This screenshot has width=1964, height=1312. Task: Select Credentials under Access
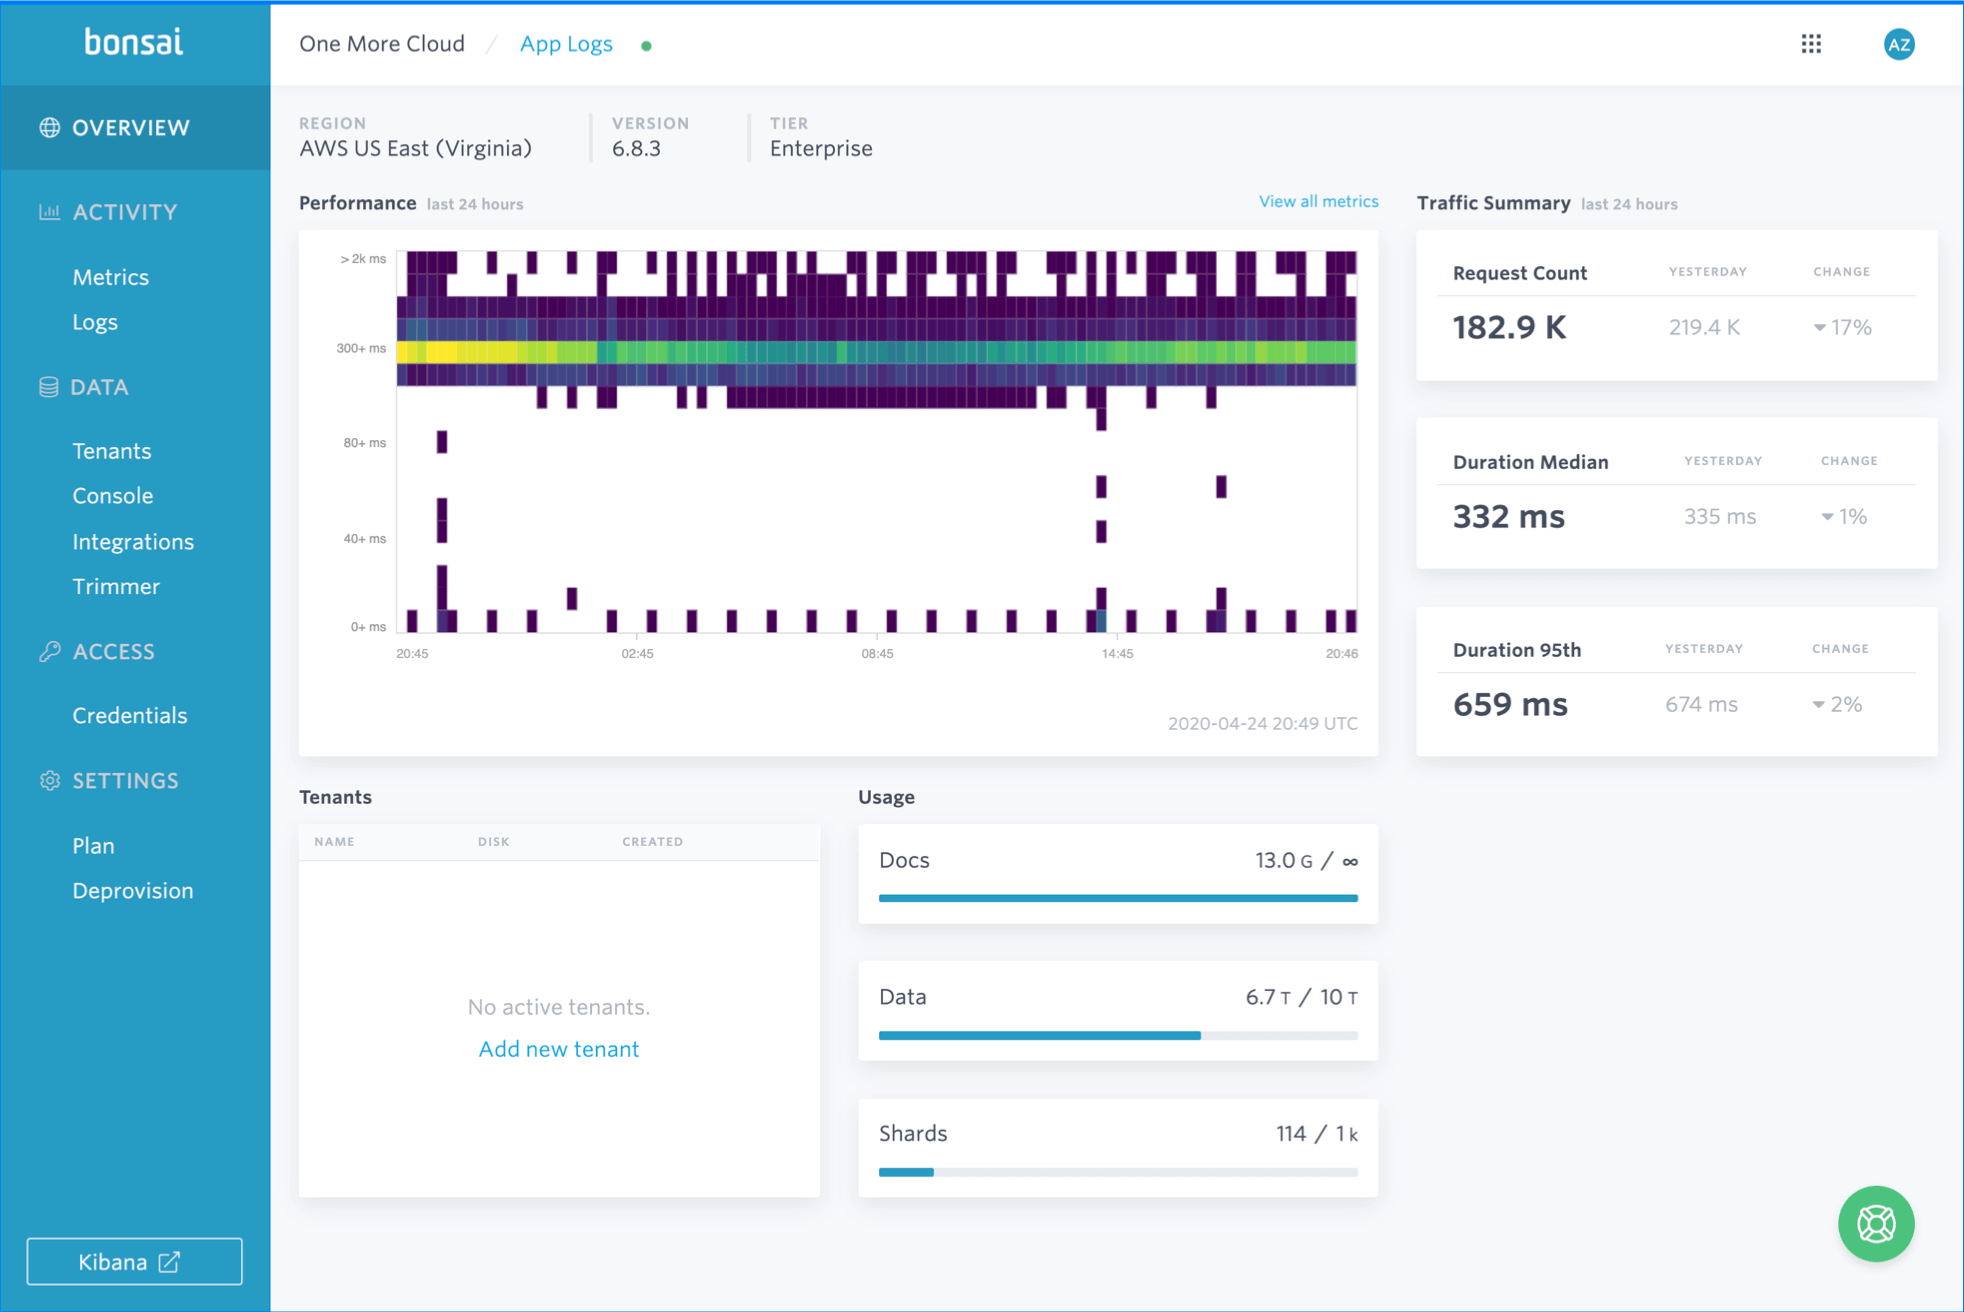(129, 716)
